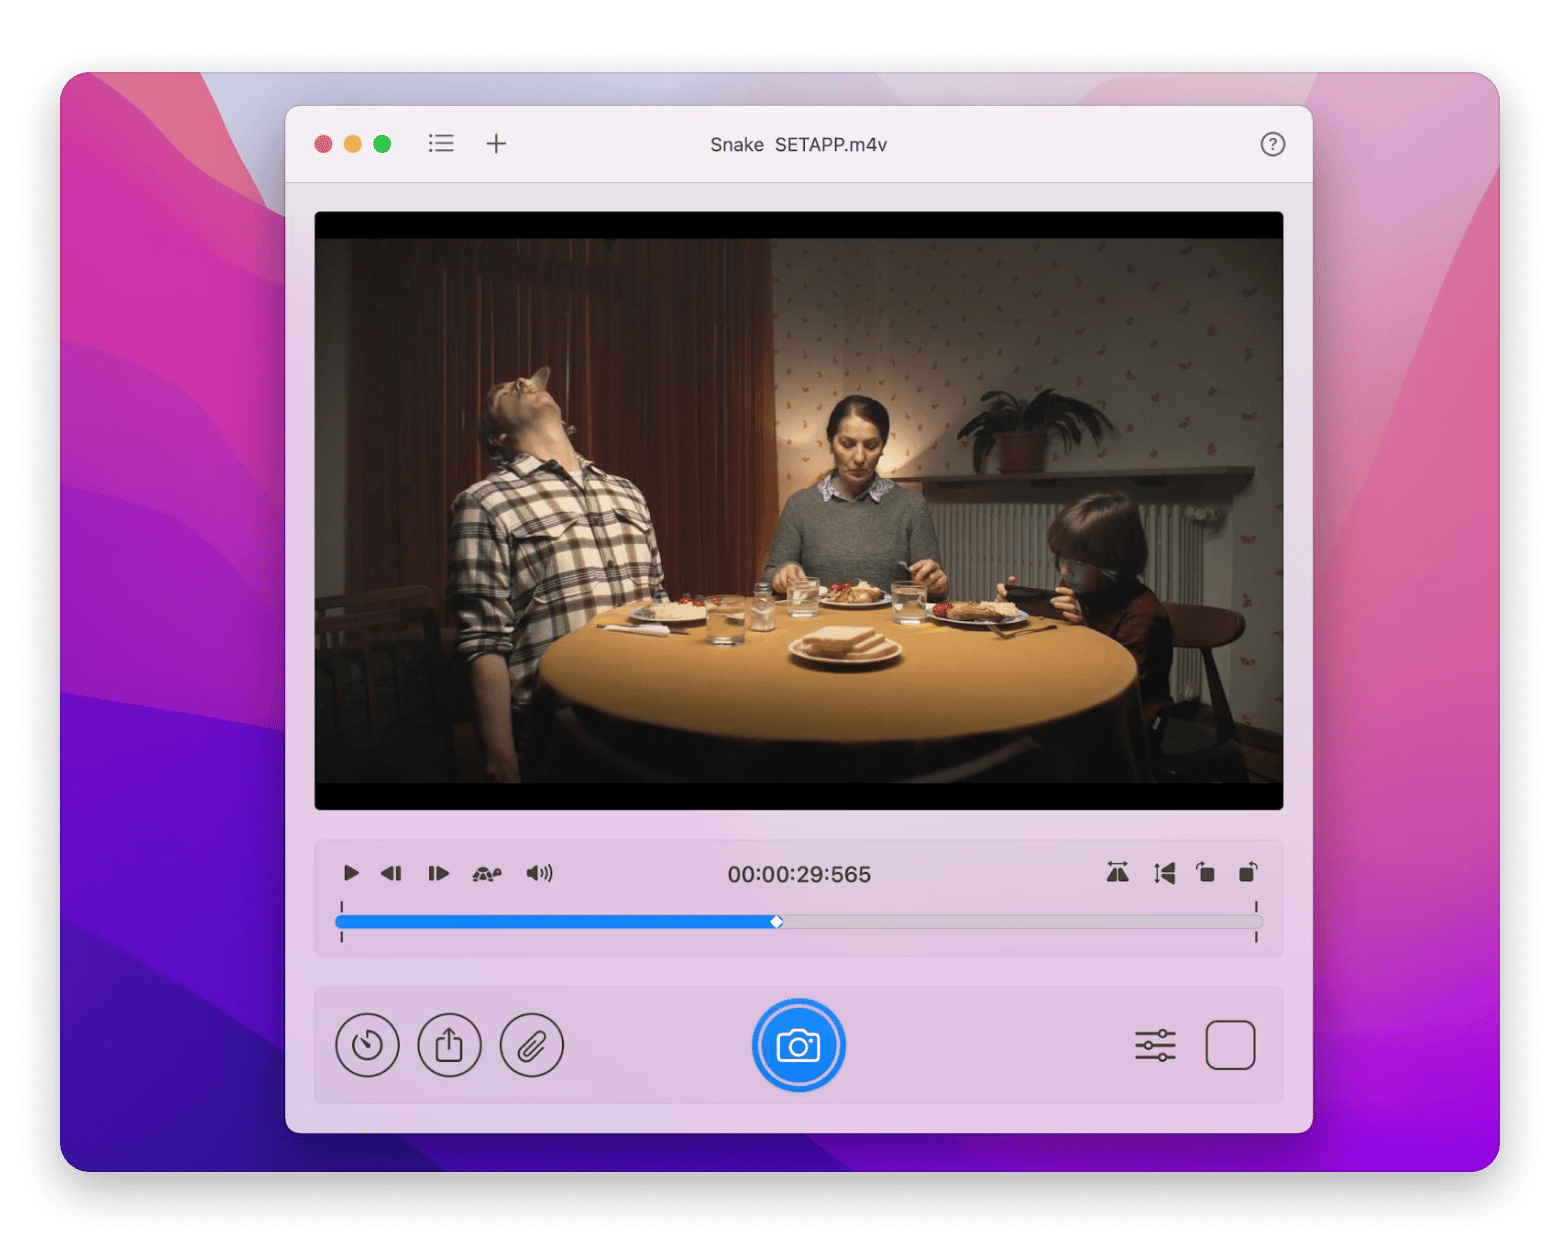Play the video
Viewport: 1560px width, 1252px height.
pos(350,873)
